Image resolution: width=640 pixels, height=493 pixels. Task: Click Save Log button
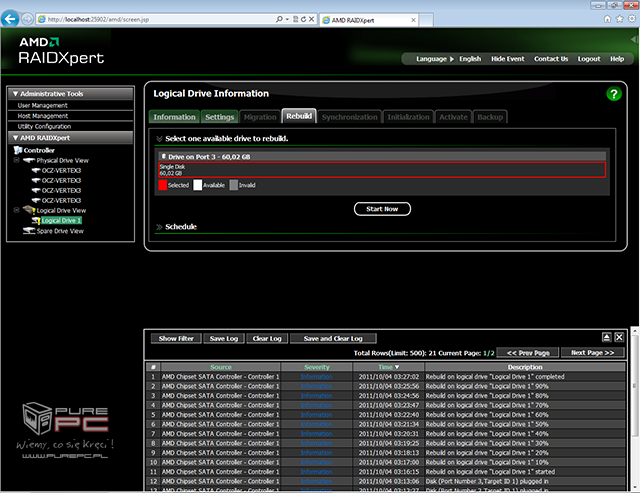(x=224, y=338)
